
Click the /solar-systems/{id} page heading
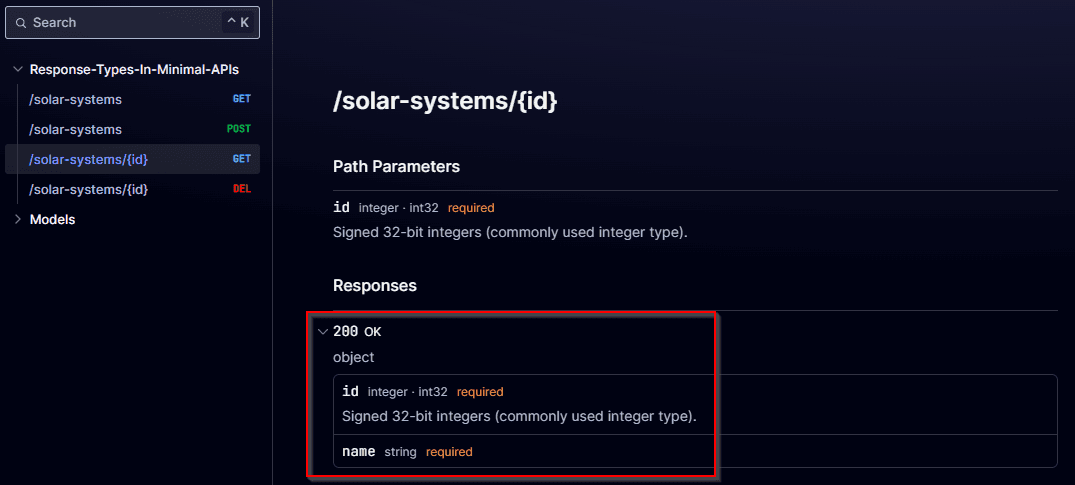[x=445, y=101]
